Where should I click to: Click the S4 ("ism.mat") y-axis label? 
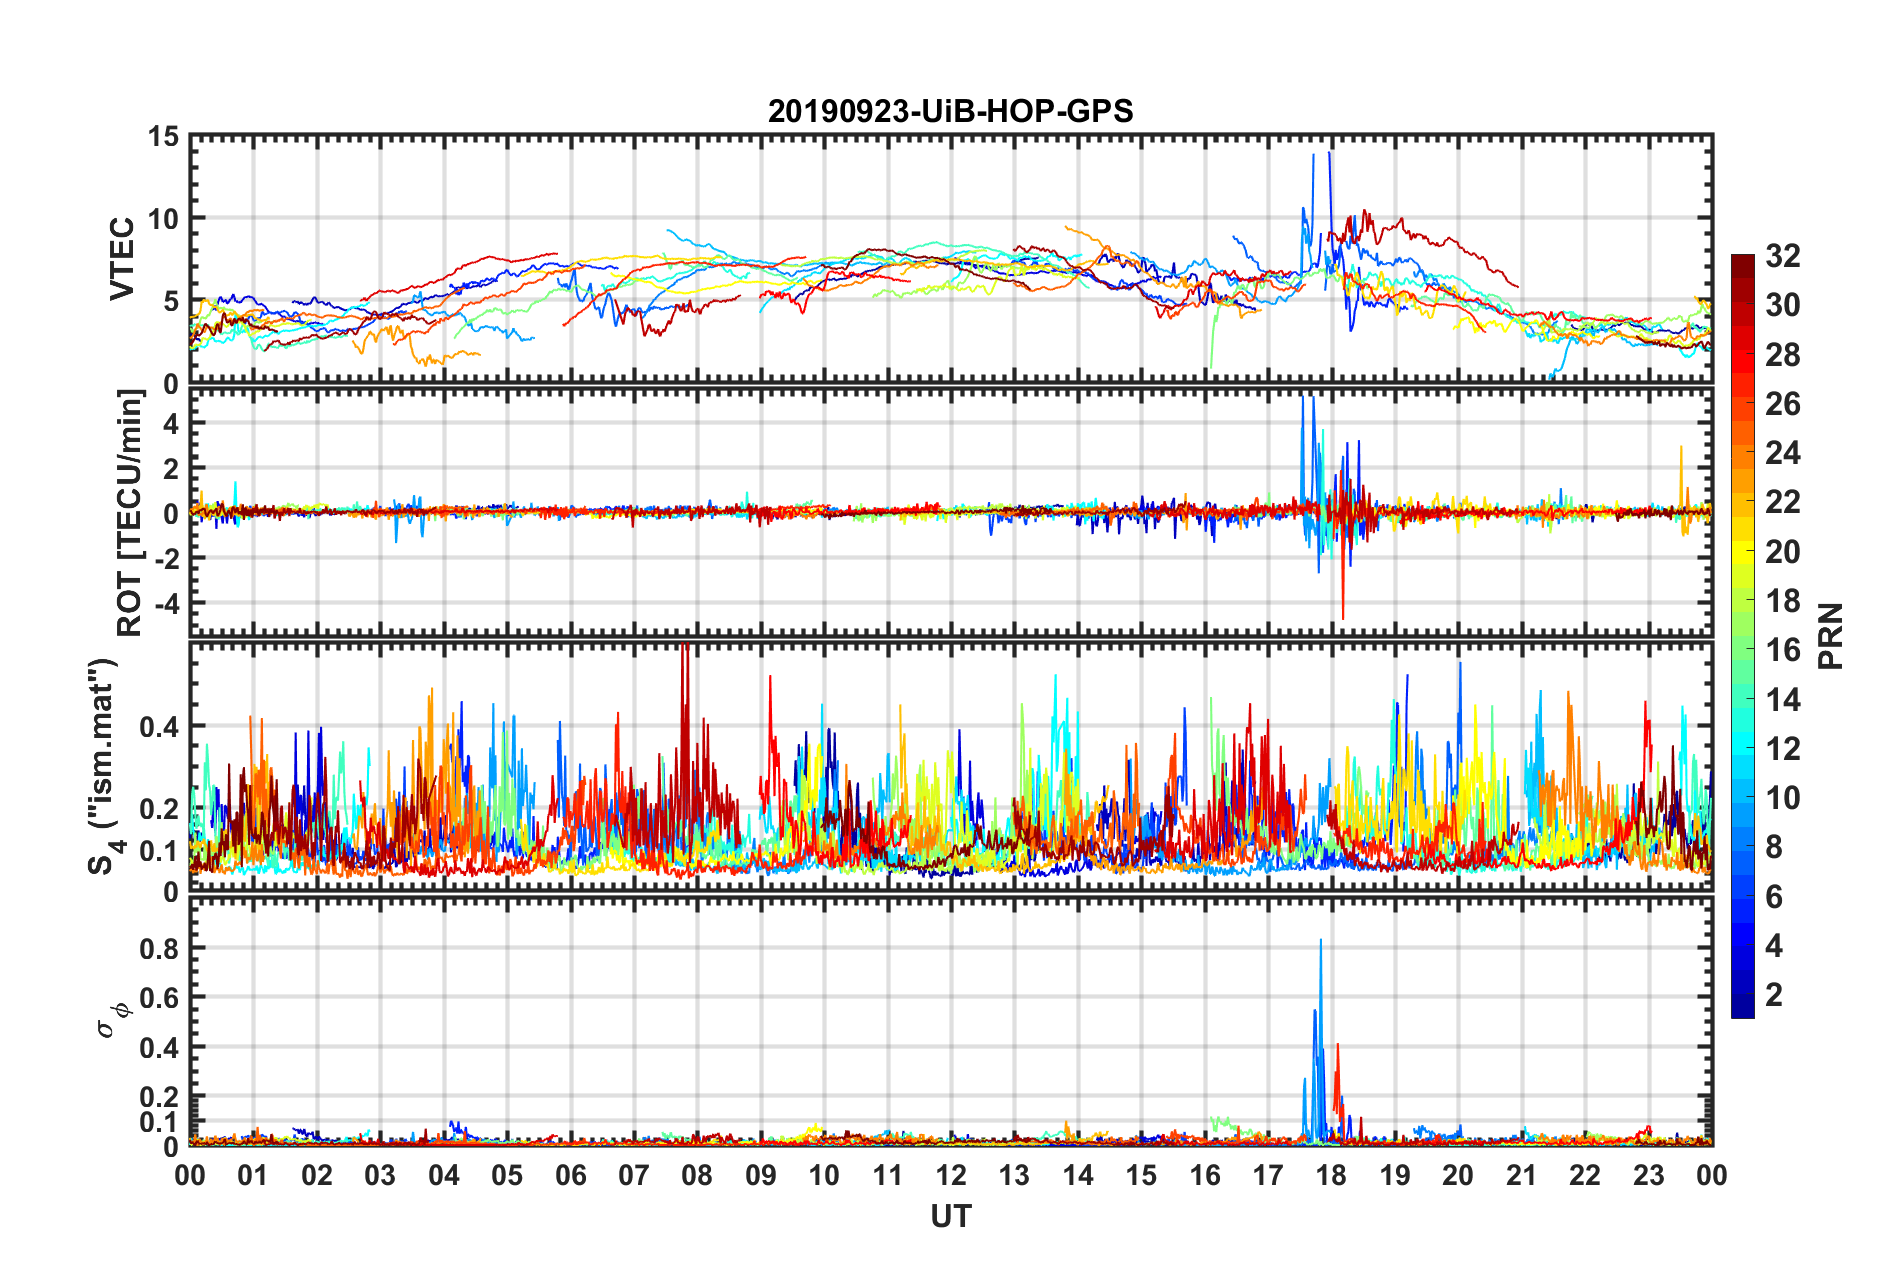104,766
